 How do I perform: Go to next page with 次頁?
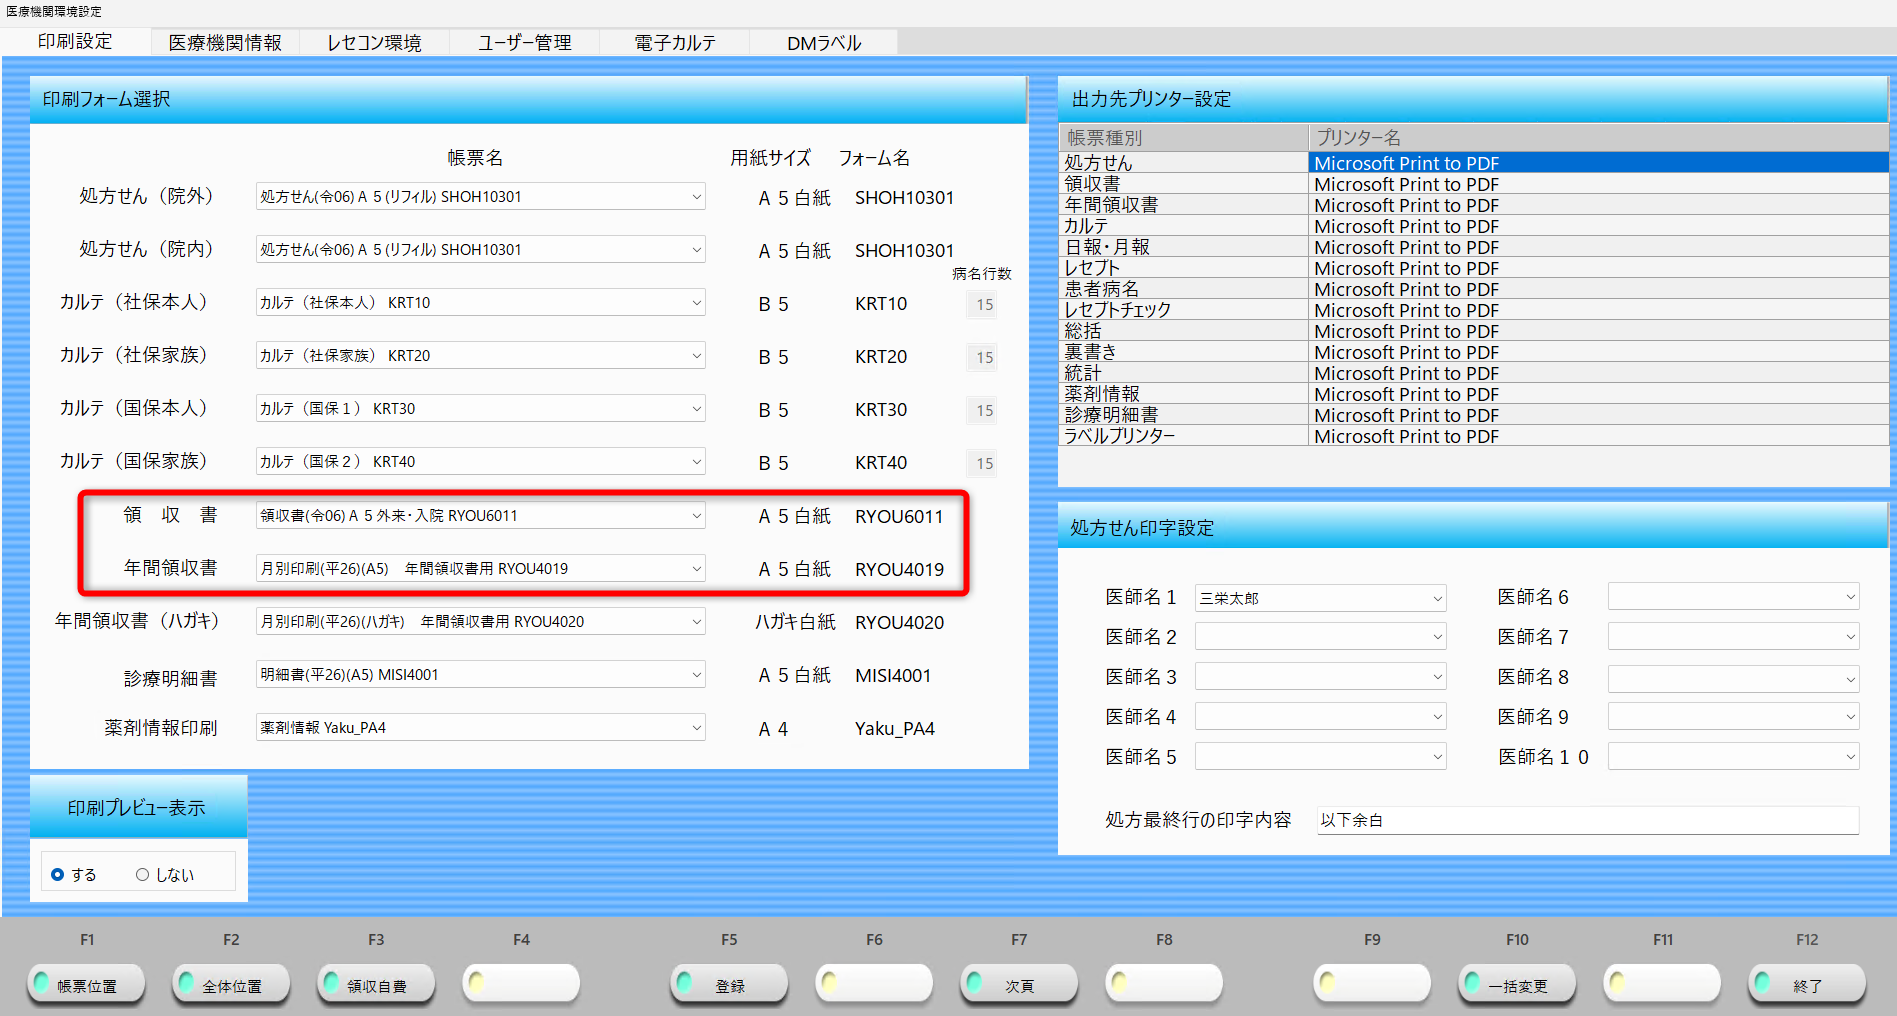(1019, 985)
